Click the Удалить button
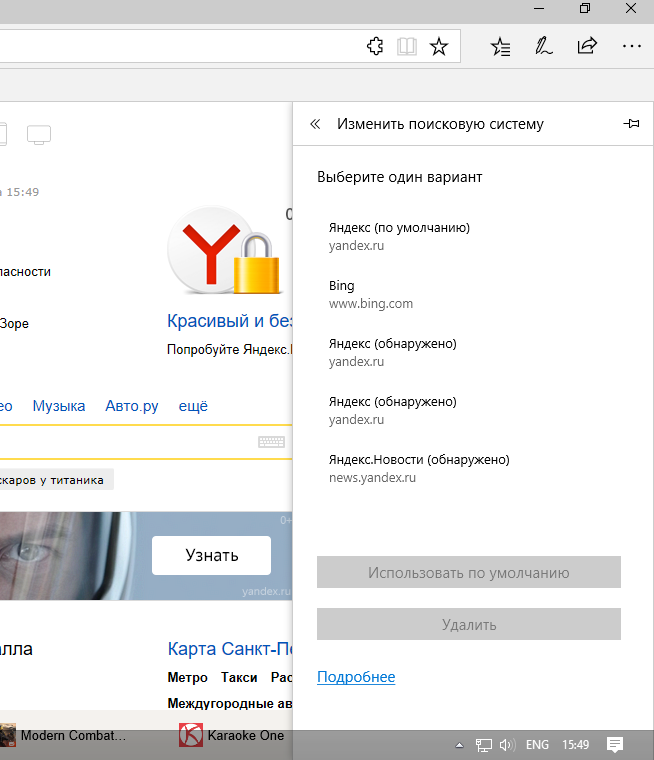Image resolution: width=654 pixels, height=760 pixels. [469, 624]
